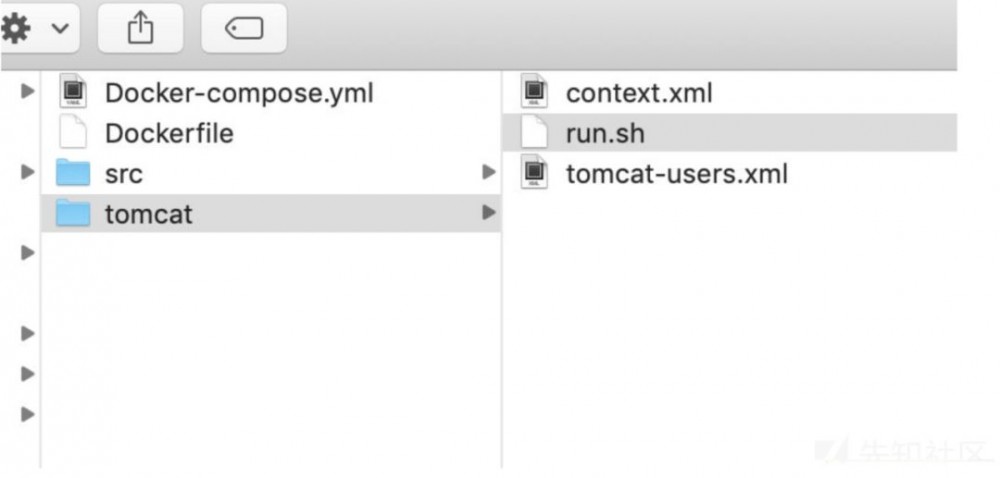Click the tomcat-users.xml file icon
1000x478 pixels.
pos(535,173)
